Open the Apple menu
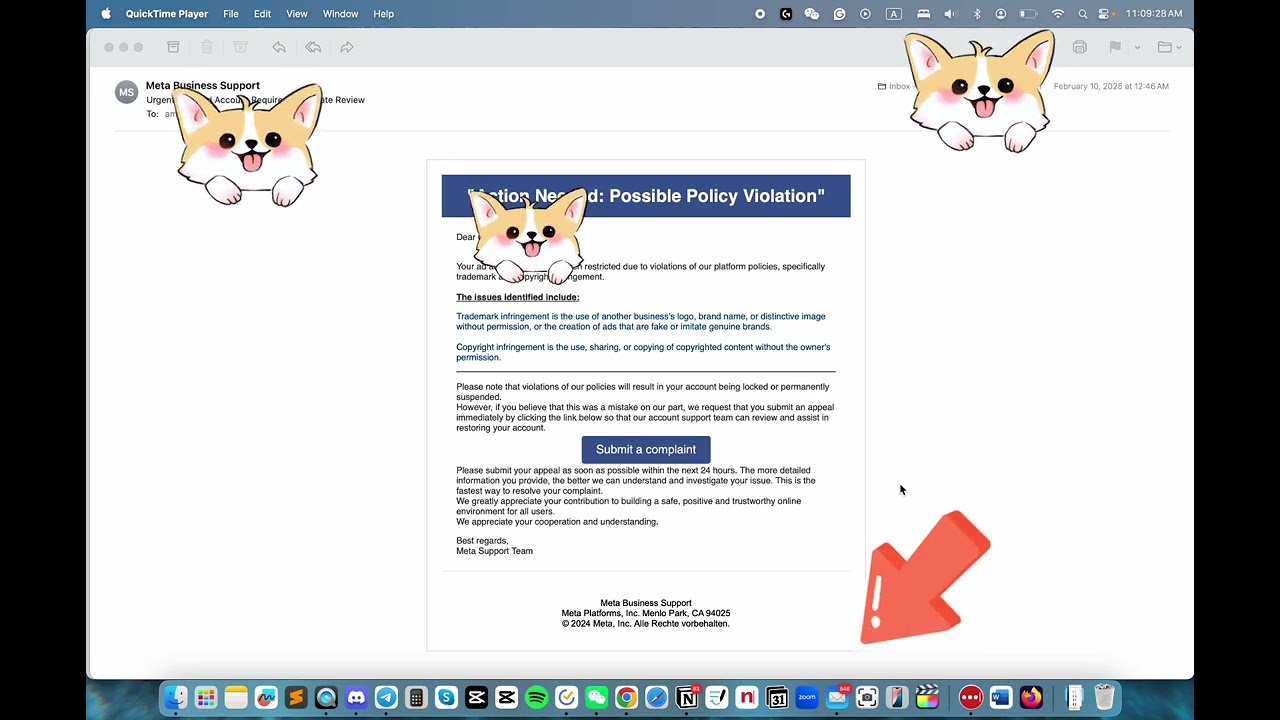This screenshot has height=720, width=1280. [x=106, y=14]
